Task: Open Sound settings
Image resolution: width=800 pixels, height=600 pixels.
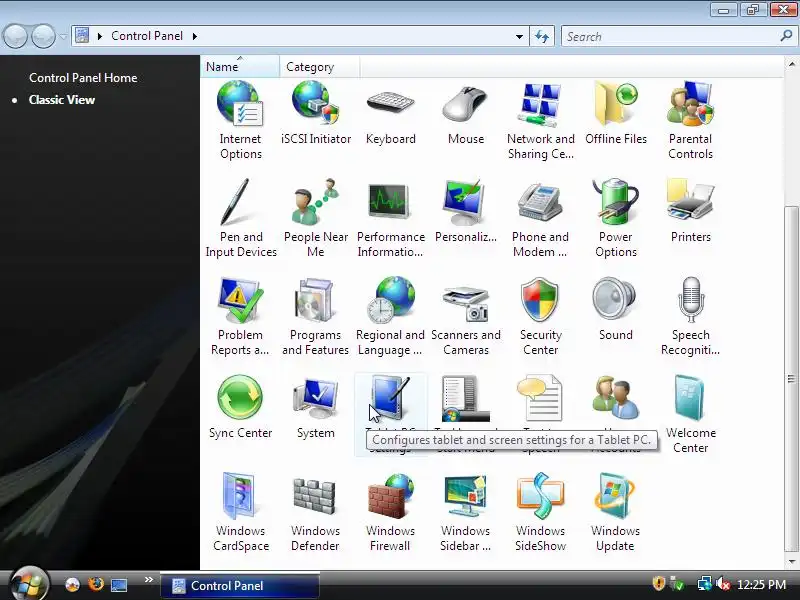Action: 616,309
